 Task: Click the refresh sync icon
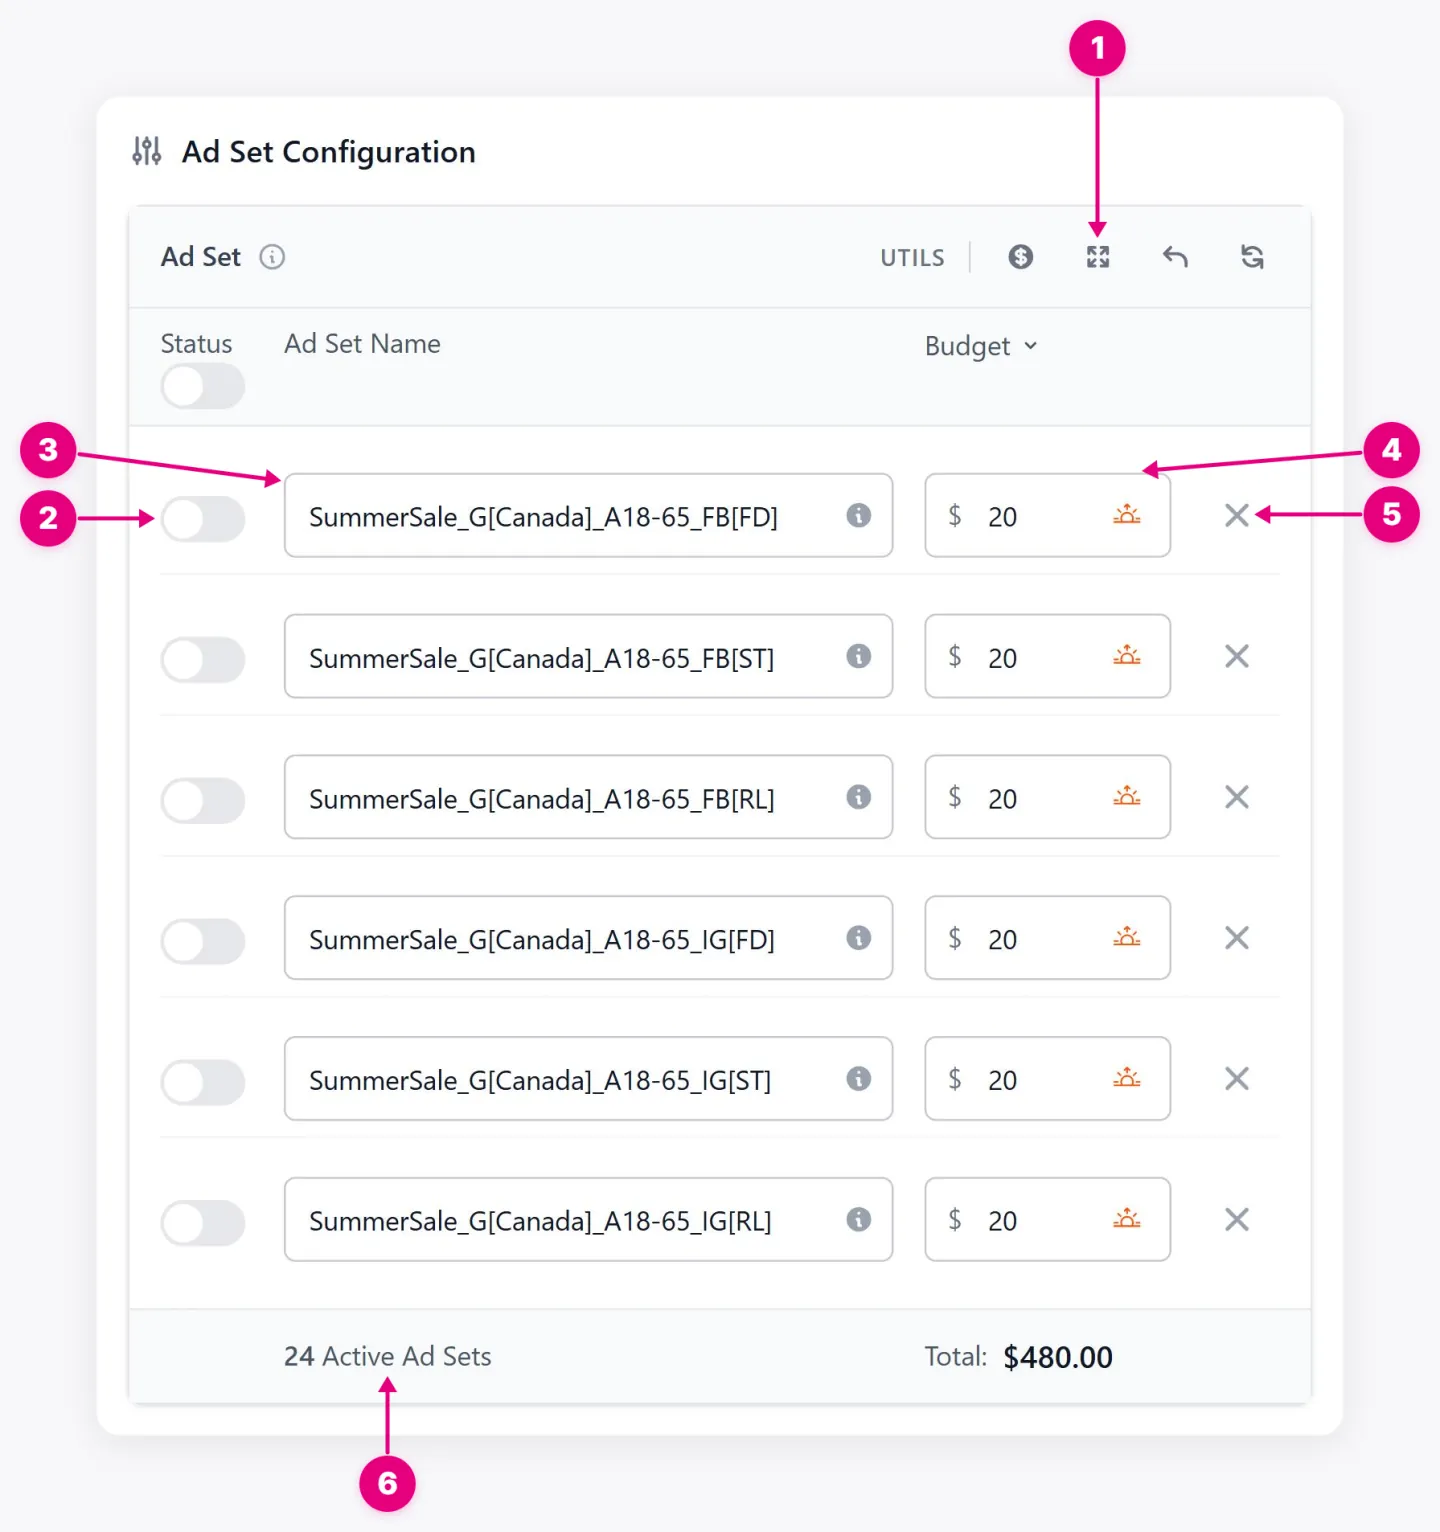coord(1252,257)
